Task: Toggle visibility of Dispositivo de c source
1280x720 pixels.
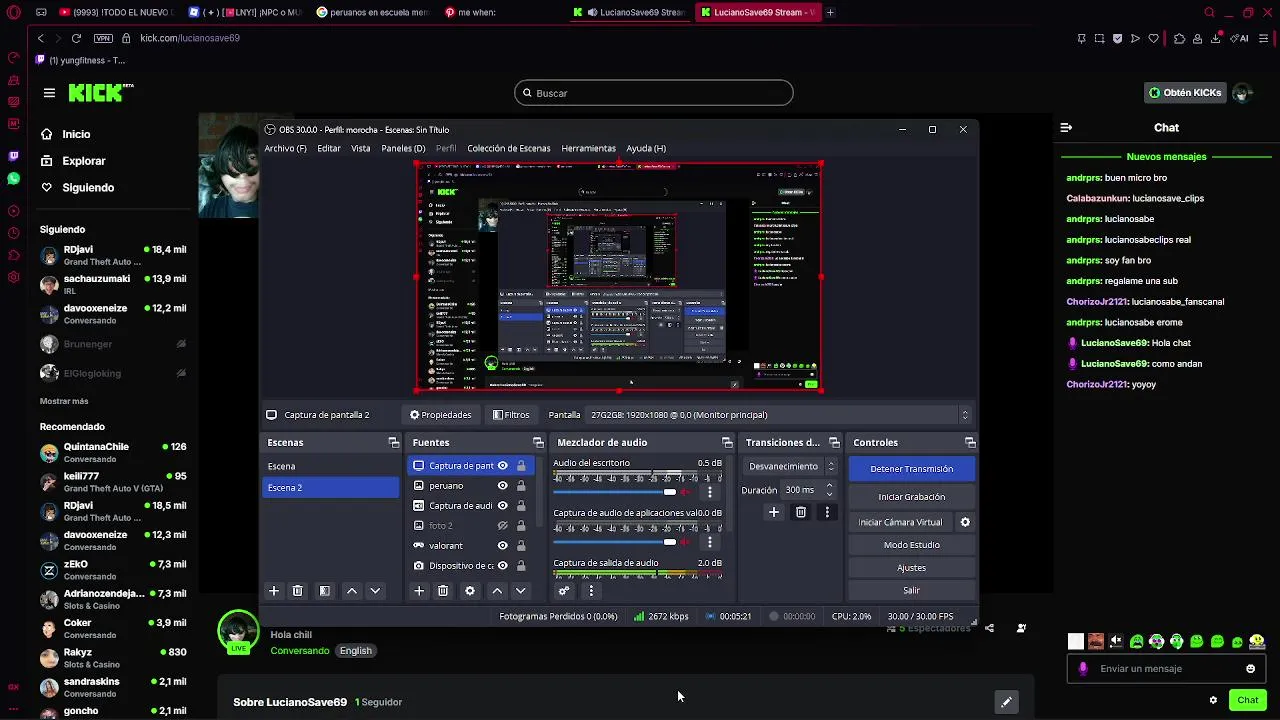Action: click(503, 566)
